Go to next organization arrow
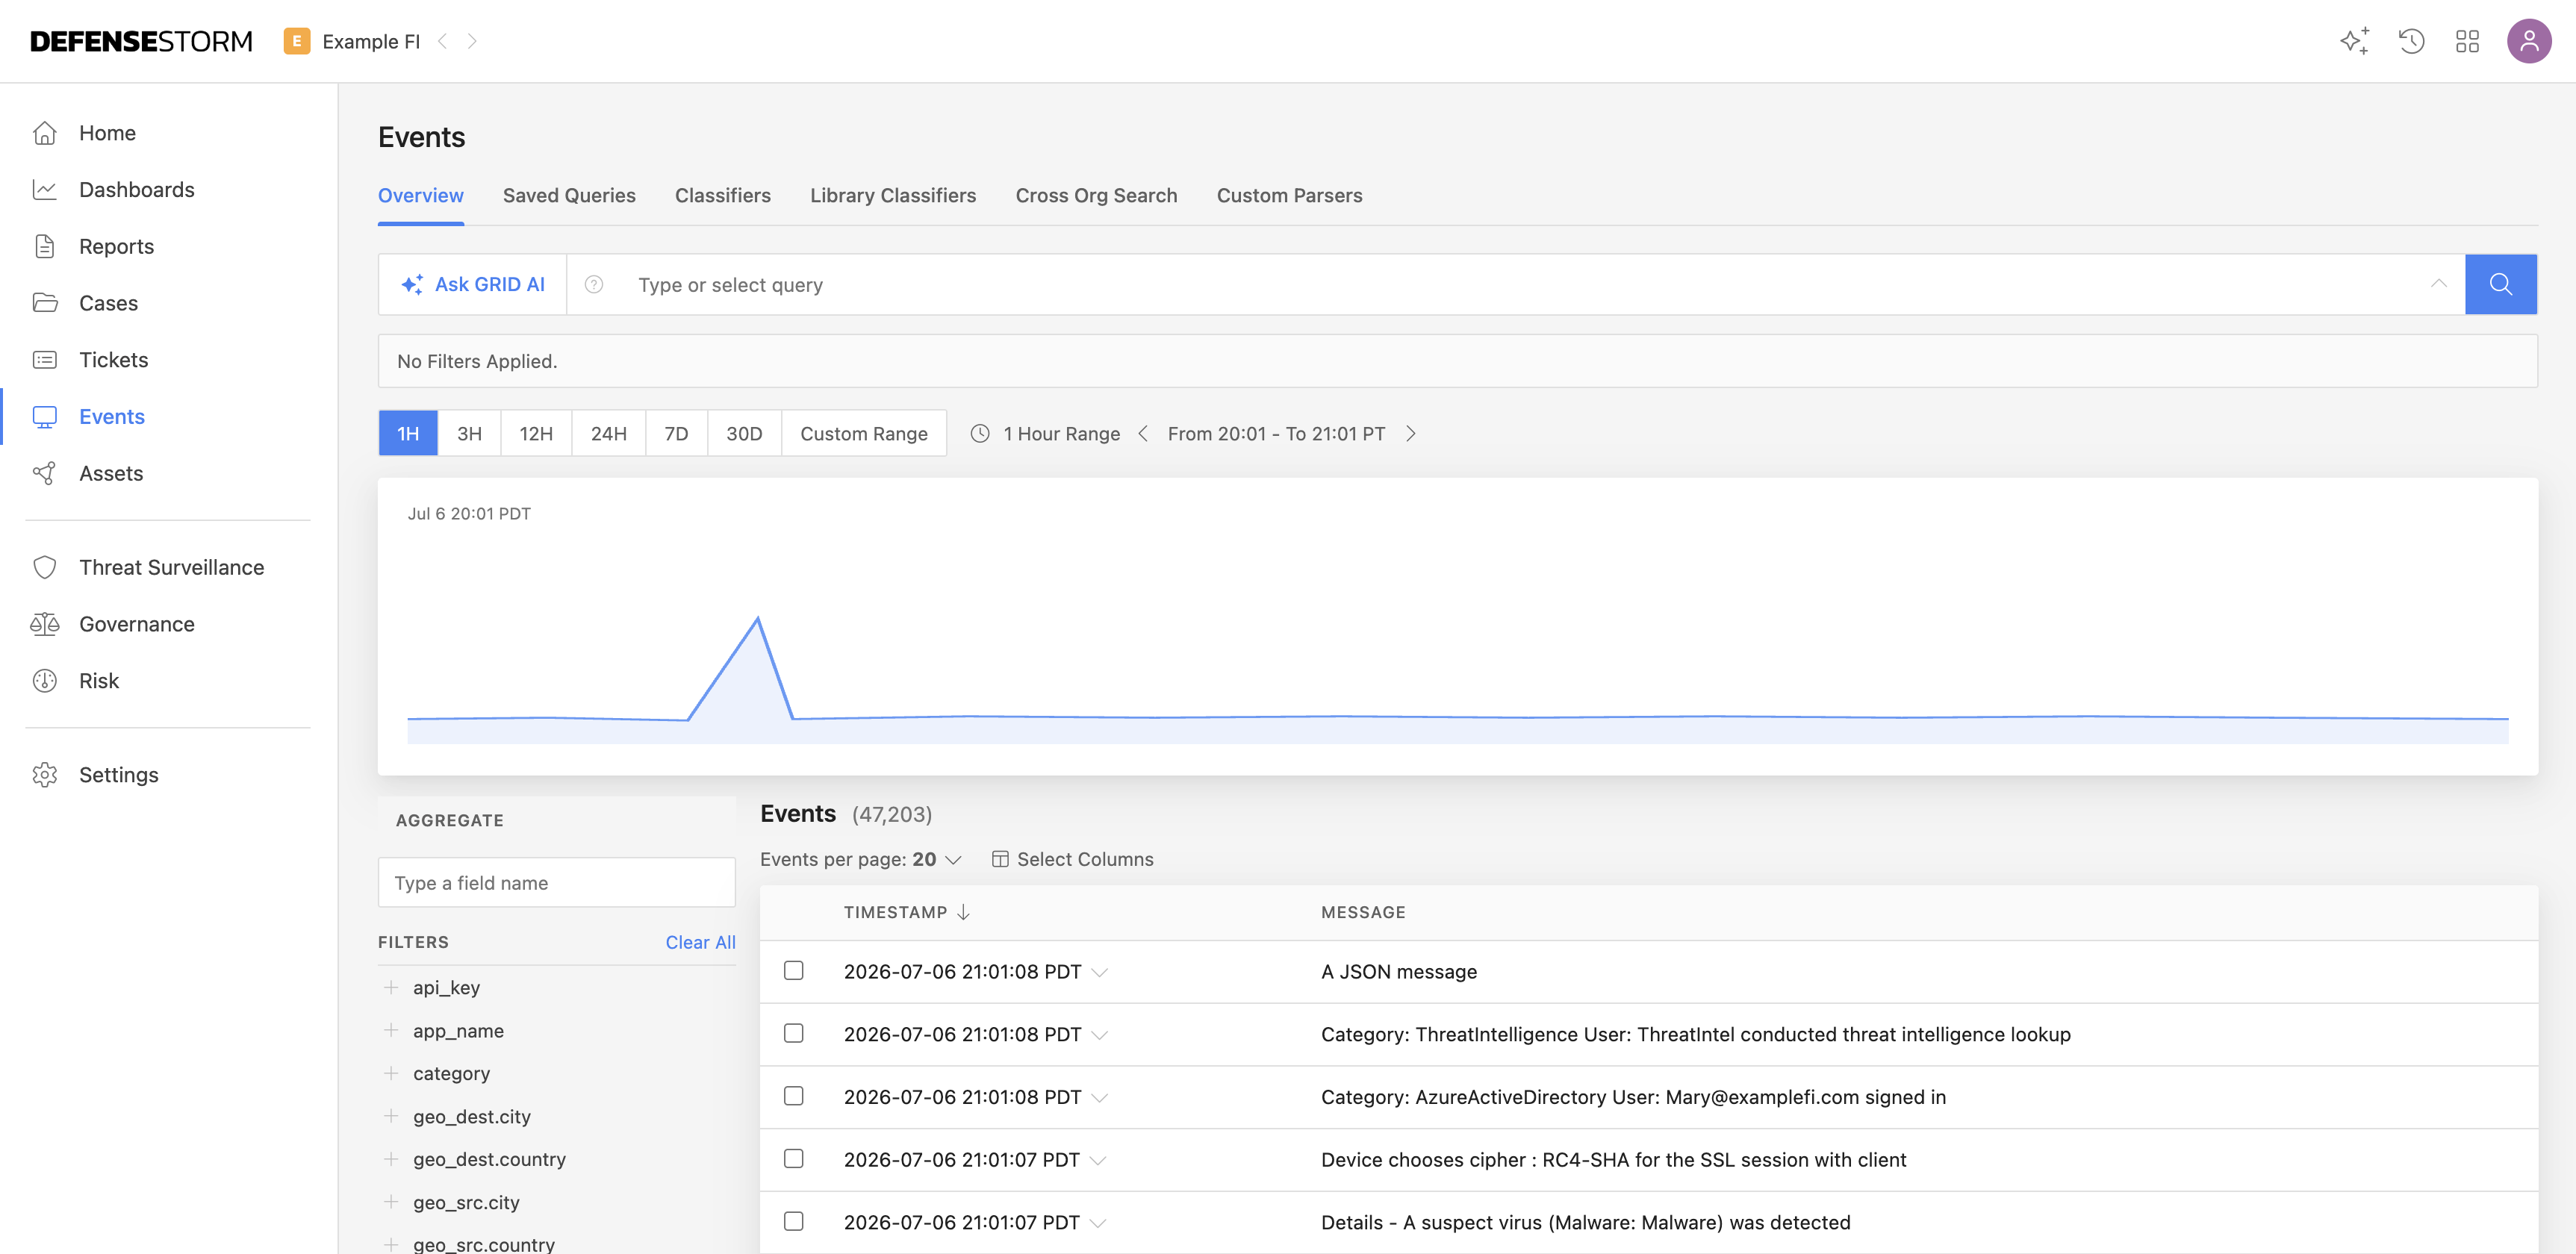This screenshot has width=2576, height=1254. point(472,41)
